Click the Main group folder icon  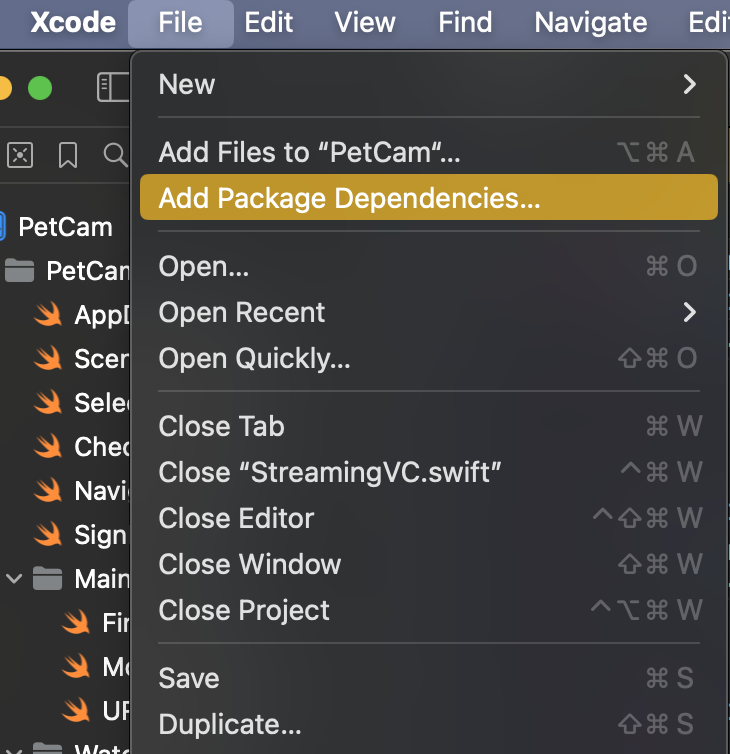(48, 578)
